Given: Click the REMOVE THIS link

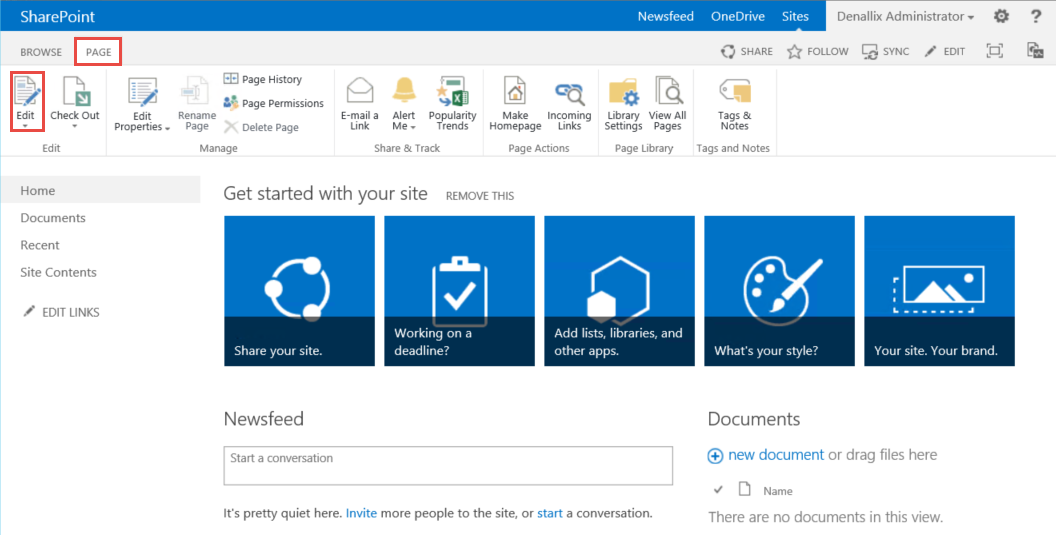Looking at the screenshot, I should coord(480,196).
